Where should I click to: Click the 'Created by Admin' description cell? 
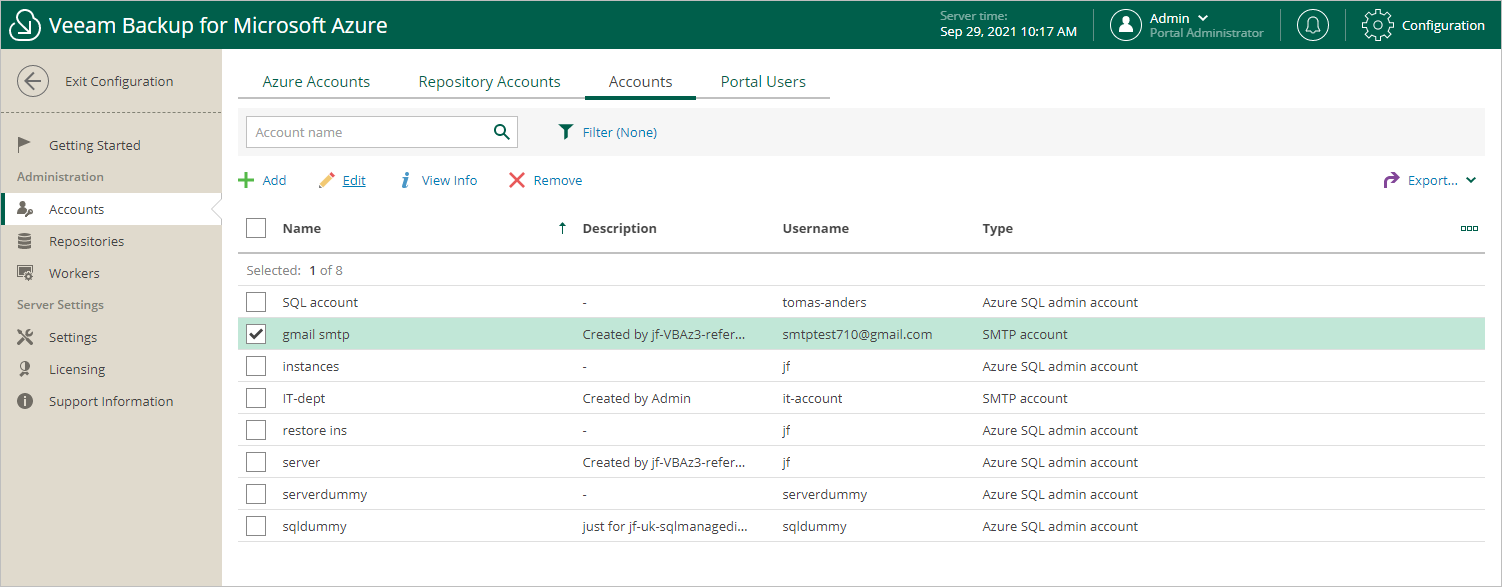click(636, 399)
